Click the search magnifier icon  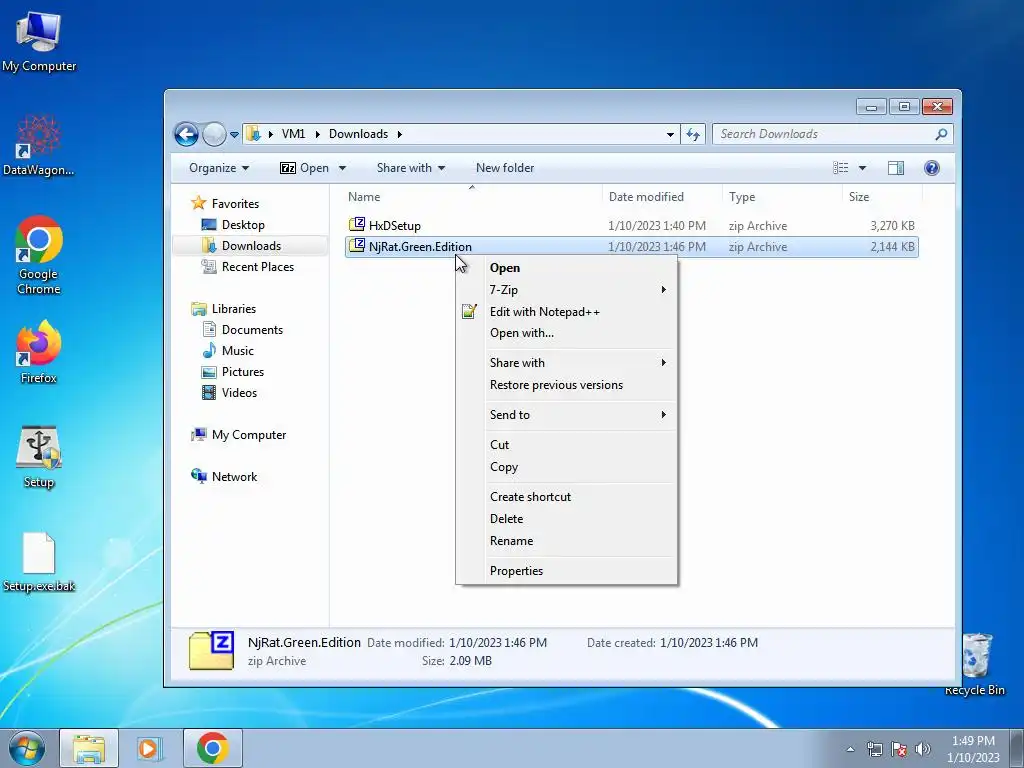941,134
